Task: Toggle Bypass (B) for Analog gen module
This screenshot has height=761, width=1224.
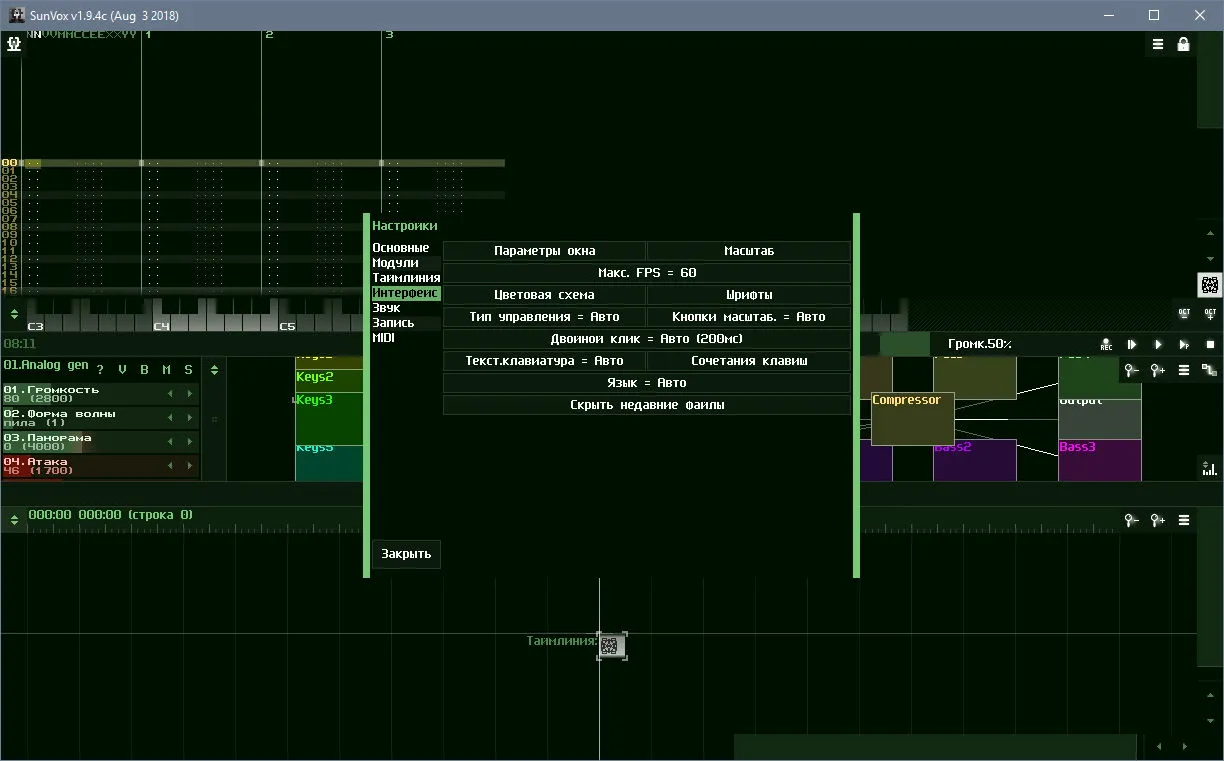Action: 144,370
